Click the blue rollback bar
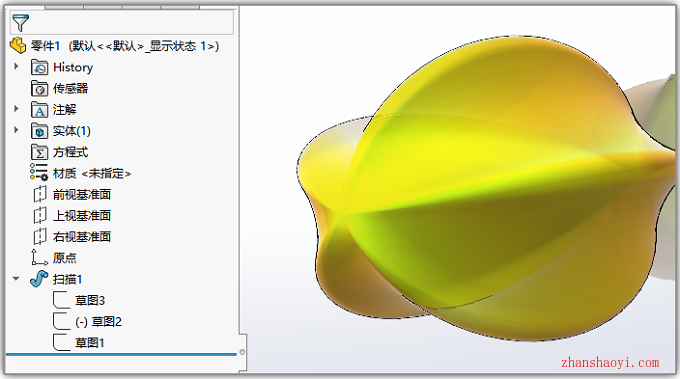Viewport: 680px width, 379px height. tap(121, 354)
